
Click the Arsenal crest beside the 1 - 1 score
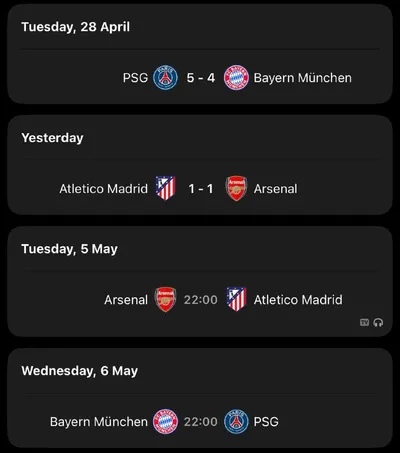(x=236, y=189)
